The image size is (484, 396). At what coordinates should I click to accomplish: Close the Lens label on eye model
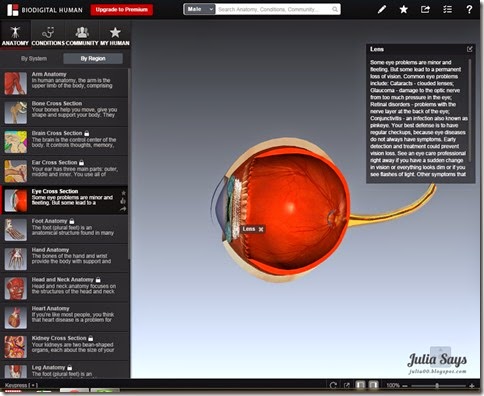(261, 229)
